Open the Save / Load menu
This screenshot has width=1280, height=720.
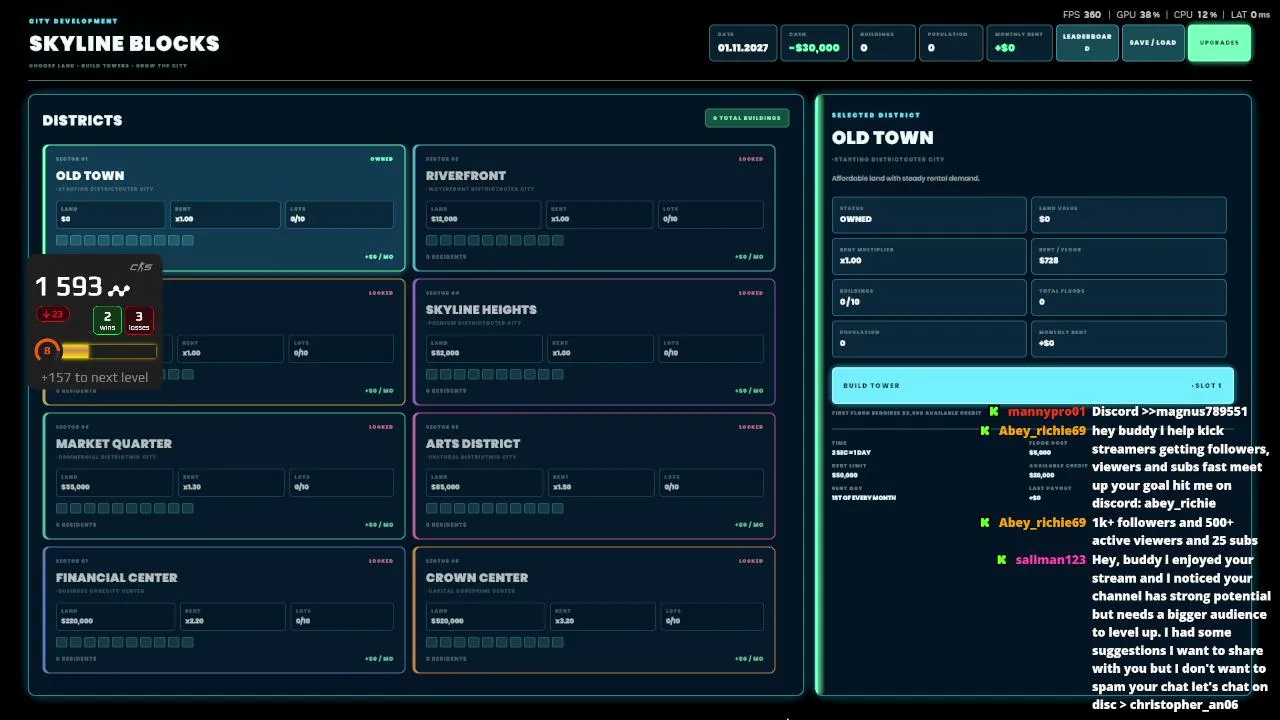(1153, 43)
